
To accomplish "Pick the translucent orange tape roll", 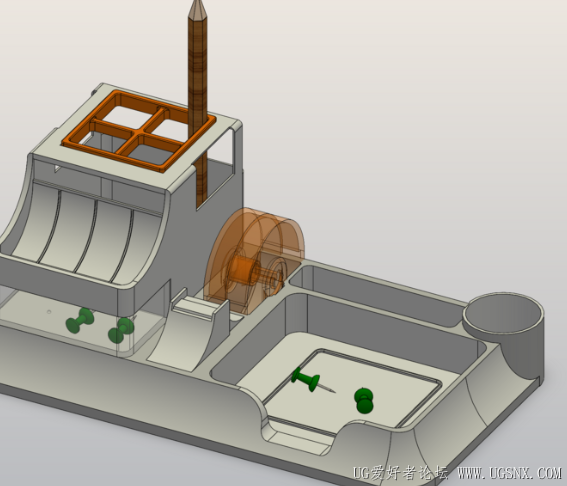I will coord(254,261).
